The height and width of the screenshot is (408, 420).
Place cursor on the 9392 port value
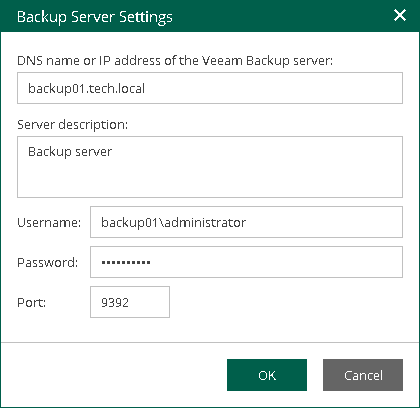(115, 302)
